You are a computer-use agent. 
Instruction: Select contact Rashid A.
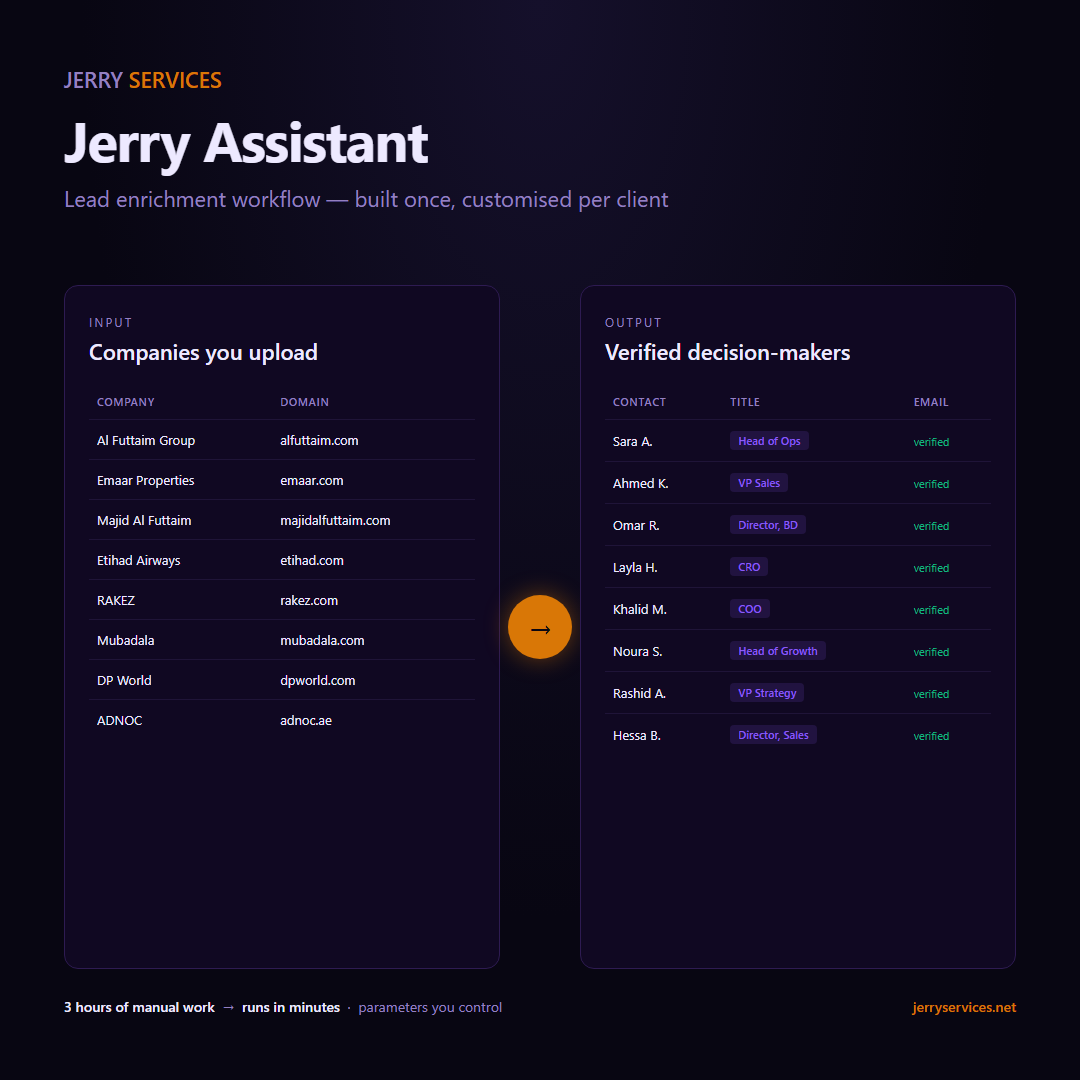tap(639, 694)
